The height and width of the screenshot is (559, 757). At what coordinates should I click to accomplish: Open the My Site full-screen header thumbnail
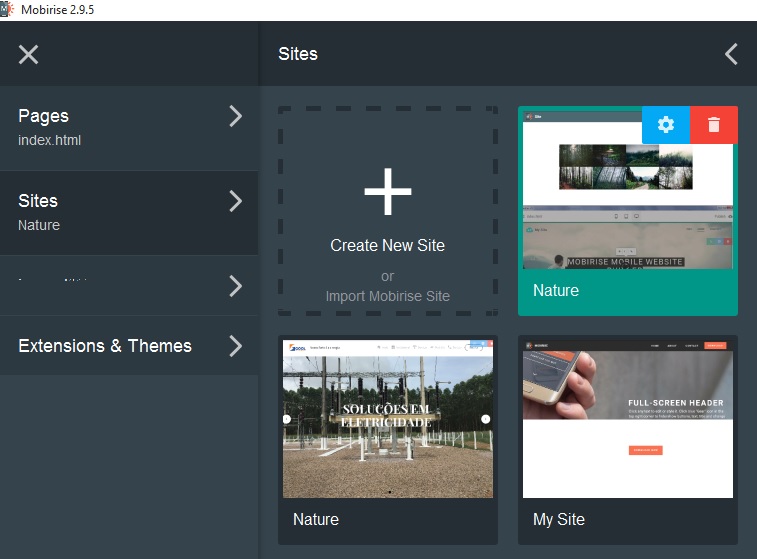click(x=627, y=422)
